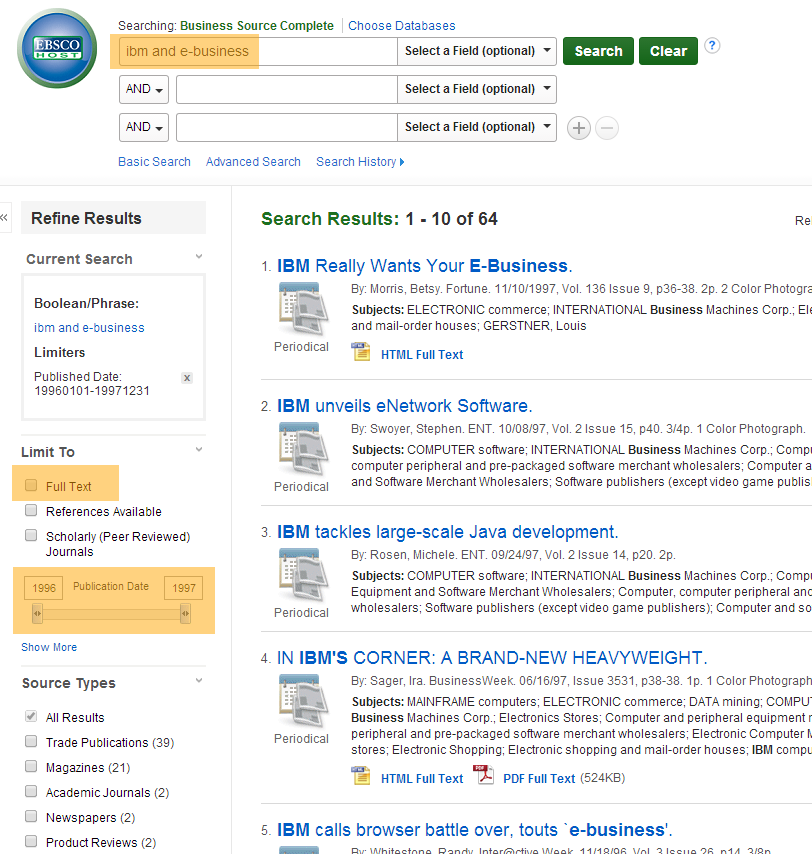Click the Periodical icon for IBM Really Wants Your E-Business

click(x=303, y=309)
